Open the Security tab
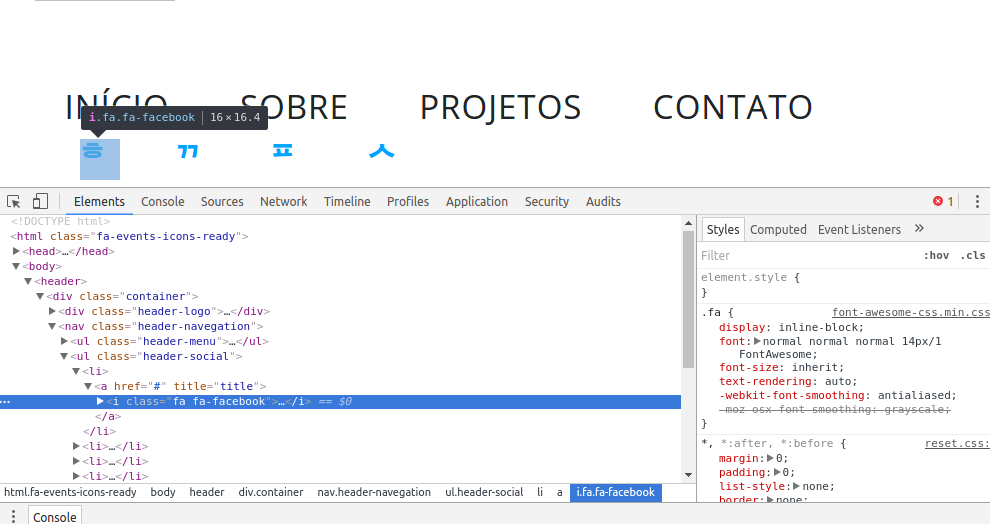 pos(546,201)
